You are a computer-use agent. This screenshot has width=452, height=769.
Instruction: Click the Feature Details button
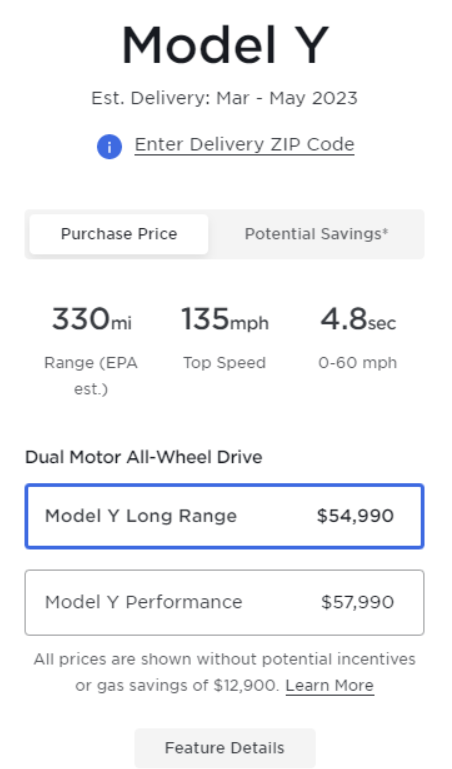225,748
